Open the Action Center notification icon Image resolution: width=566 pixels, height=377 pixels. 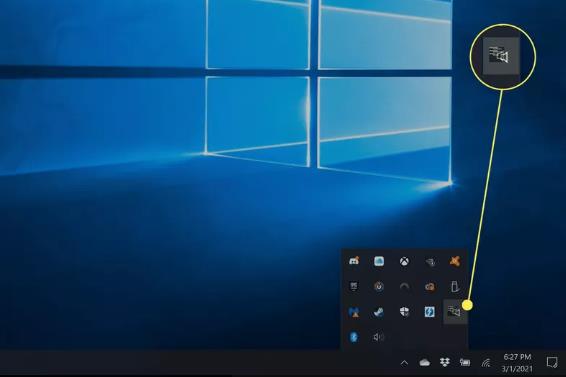tap(552, 362)
